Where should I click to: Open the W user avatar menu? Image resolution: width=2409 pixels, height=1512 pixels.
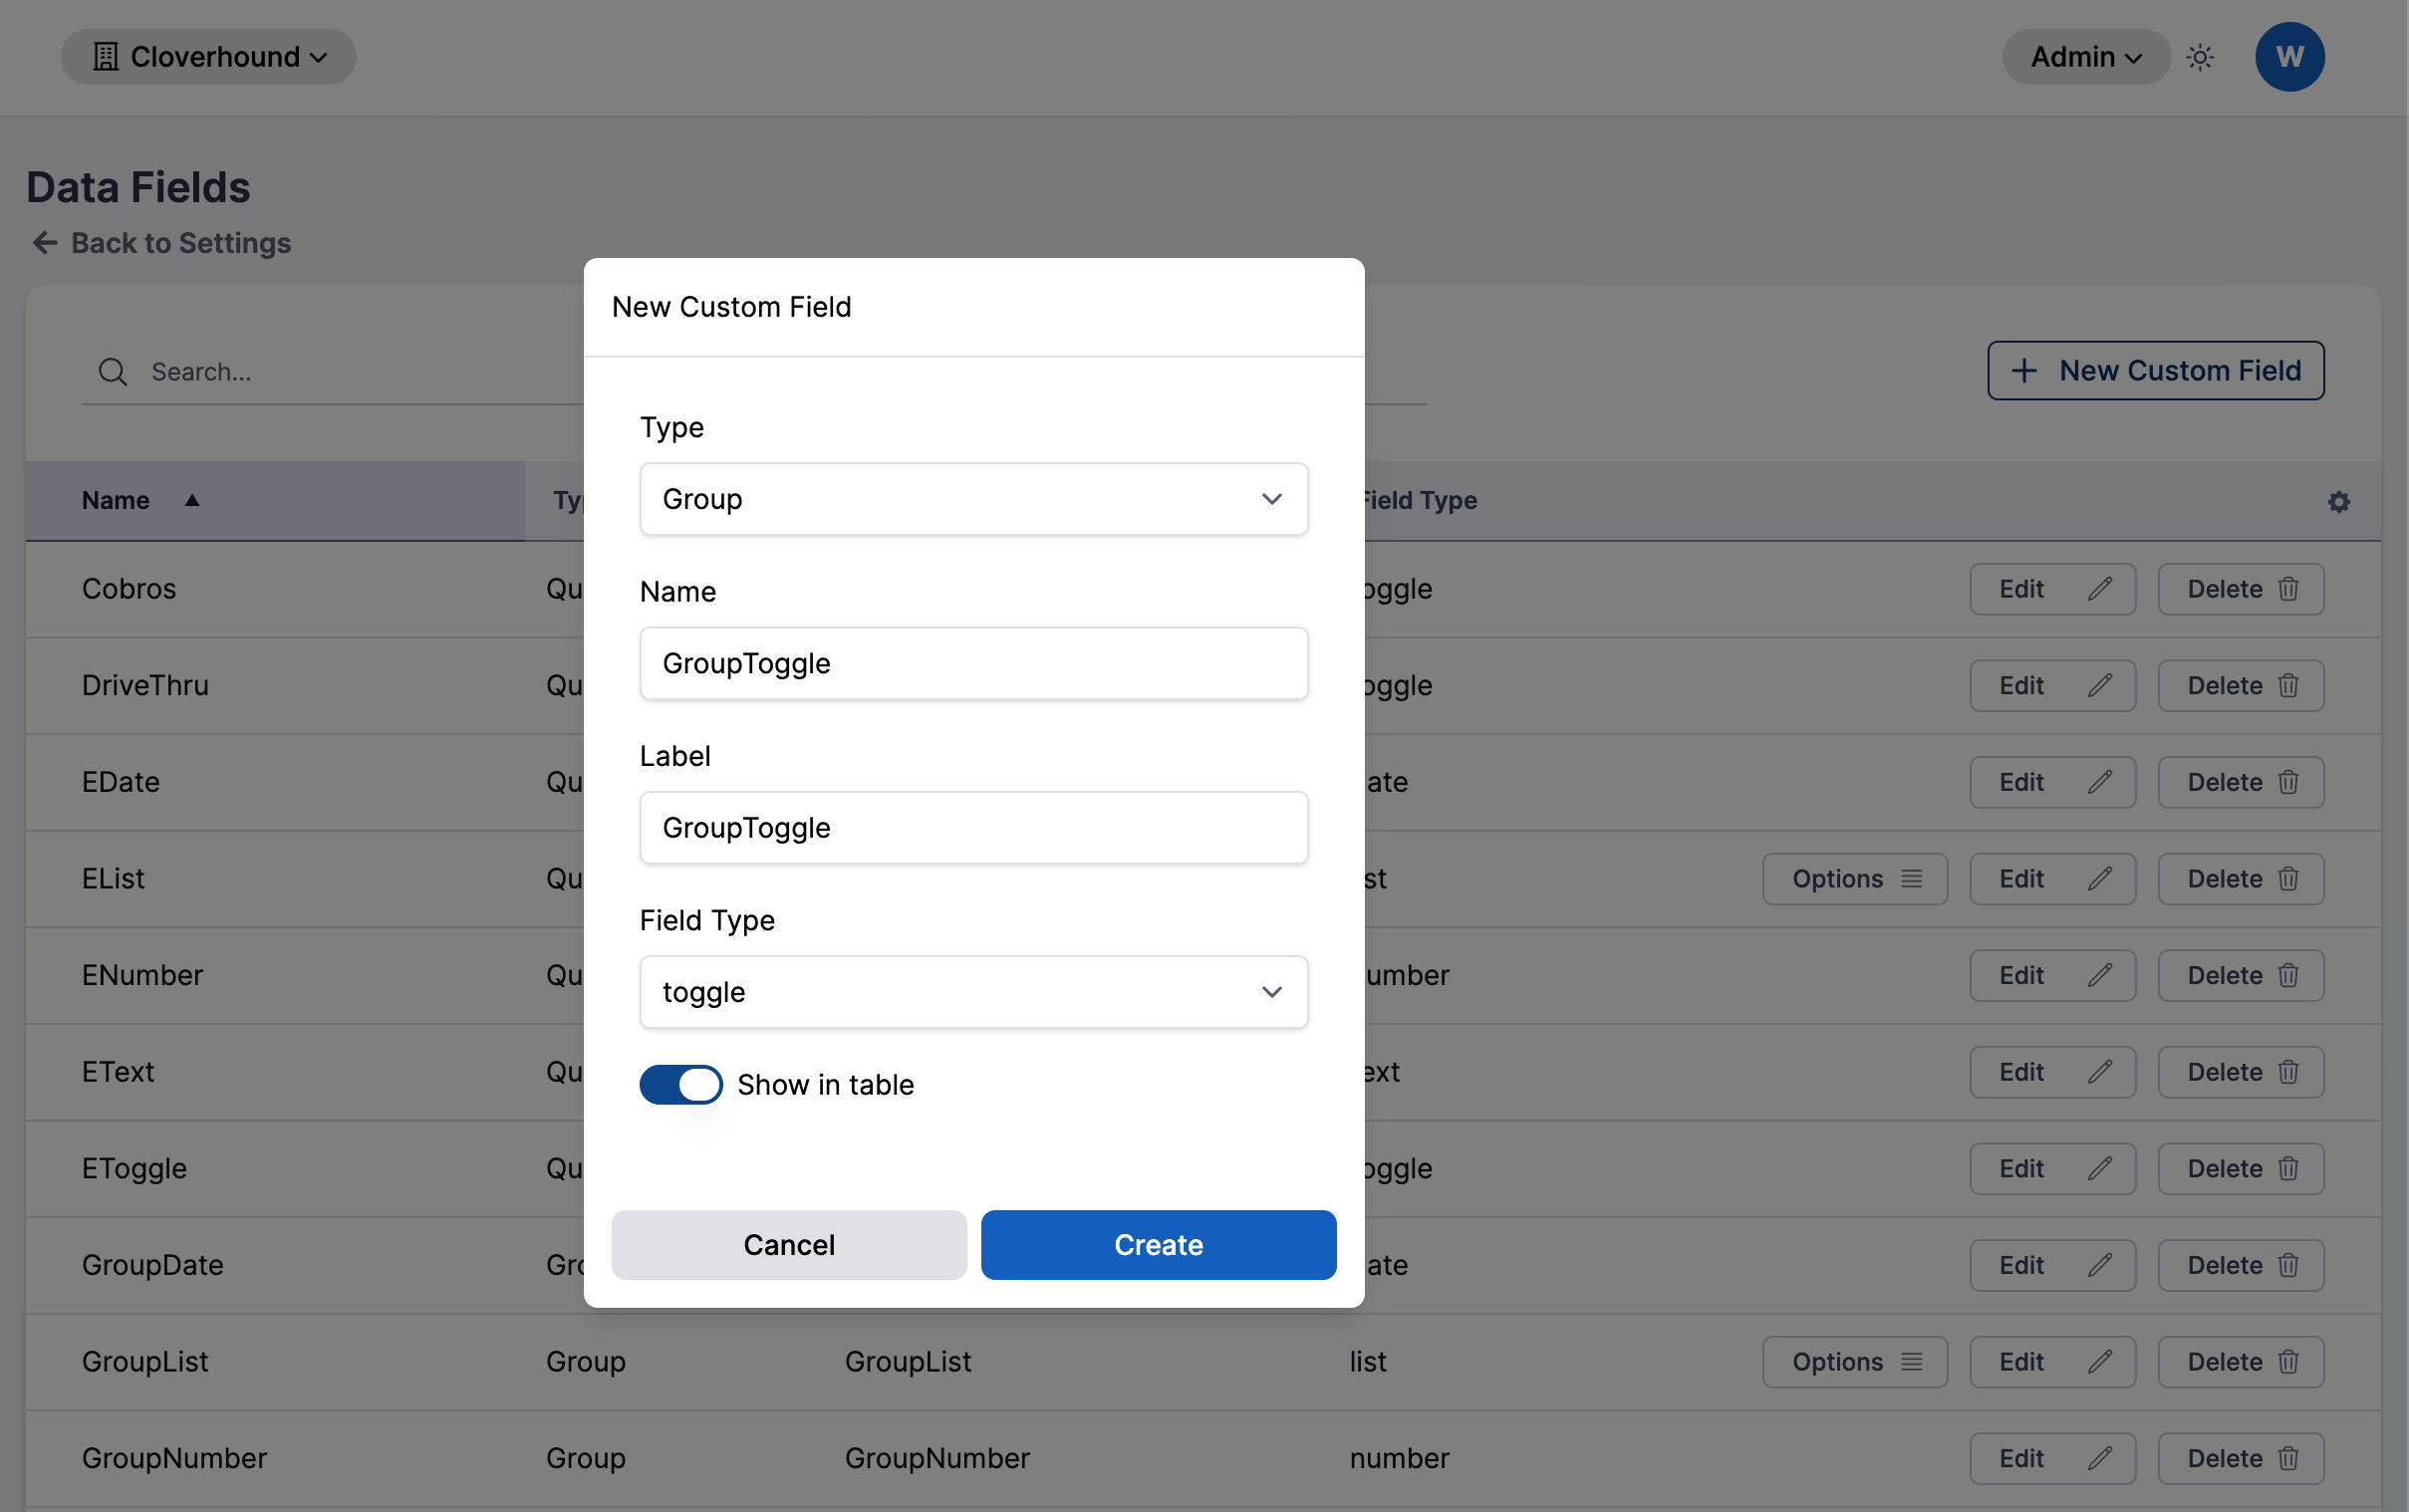2289,57
